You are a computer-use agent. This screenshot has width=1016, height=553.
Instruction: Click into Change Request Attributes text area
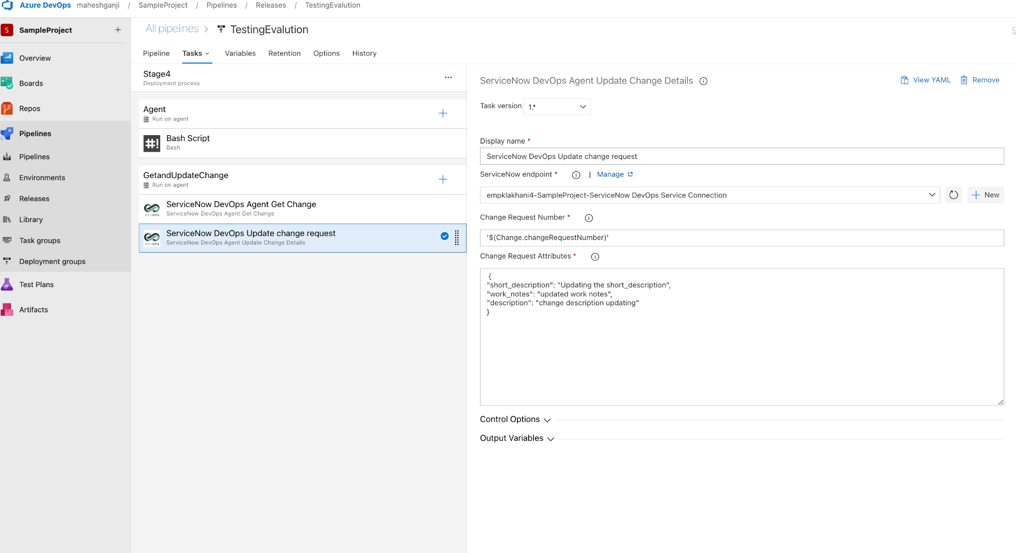tap(742, 337)
